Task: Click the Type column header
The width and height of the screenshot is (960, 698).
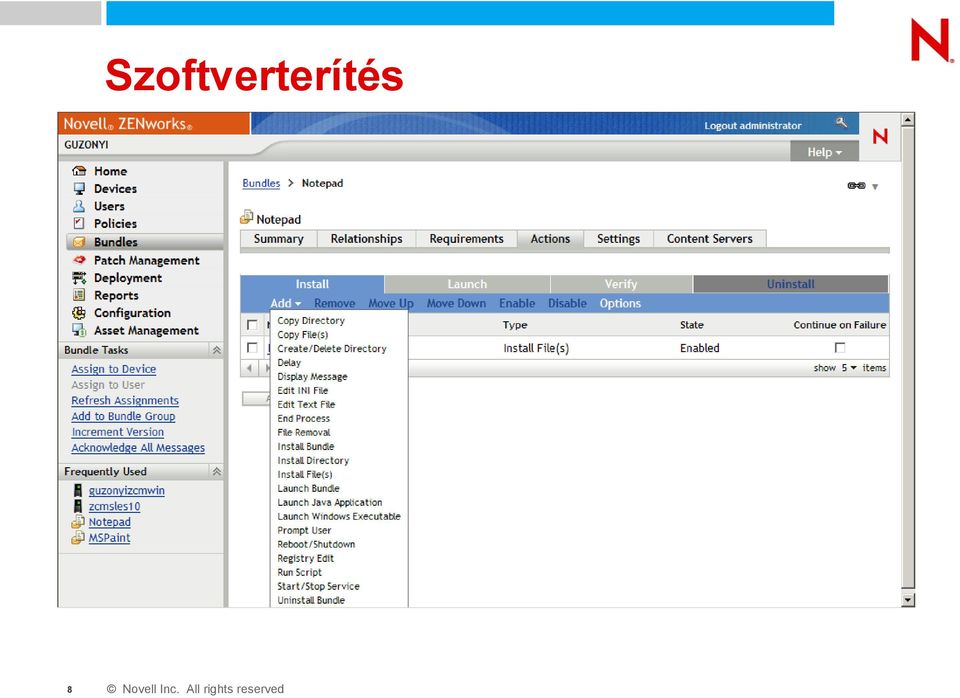Action: pos(515,325)
